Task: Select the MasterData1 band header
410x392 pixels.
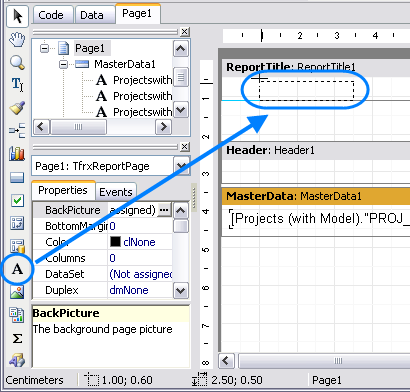Action: tap(316, 196)
